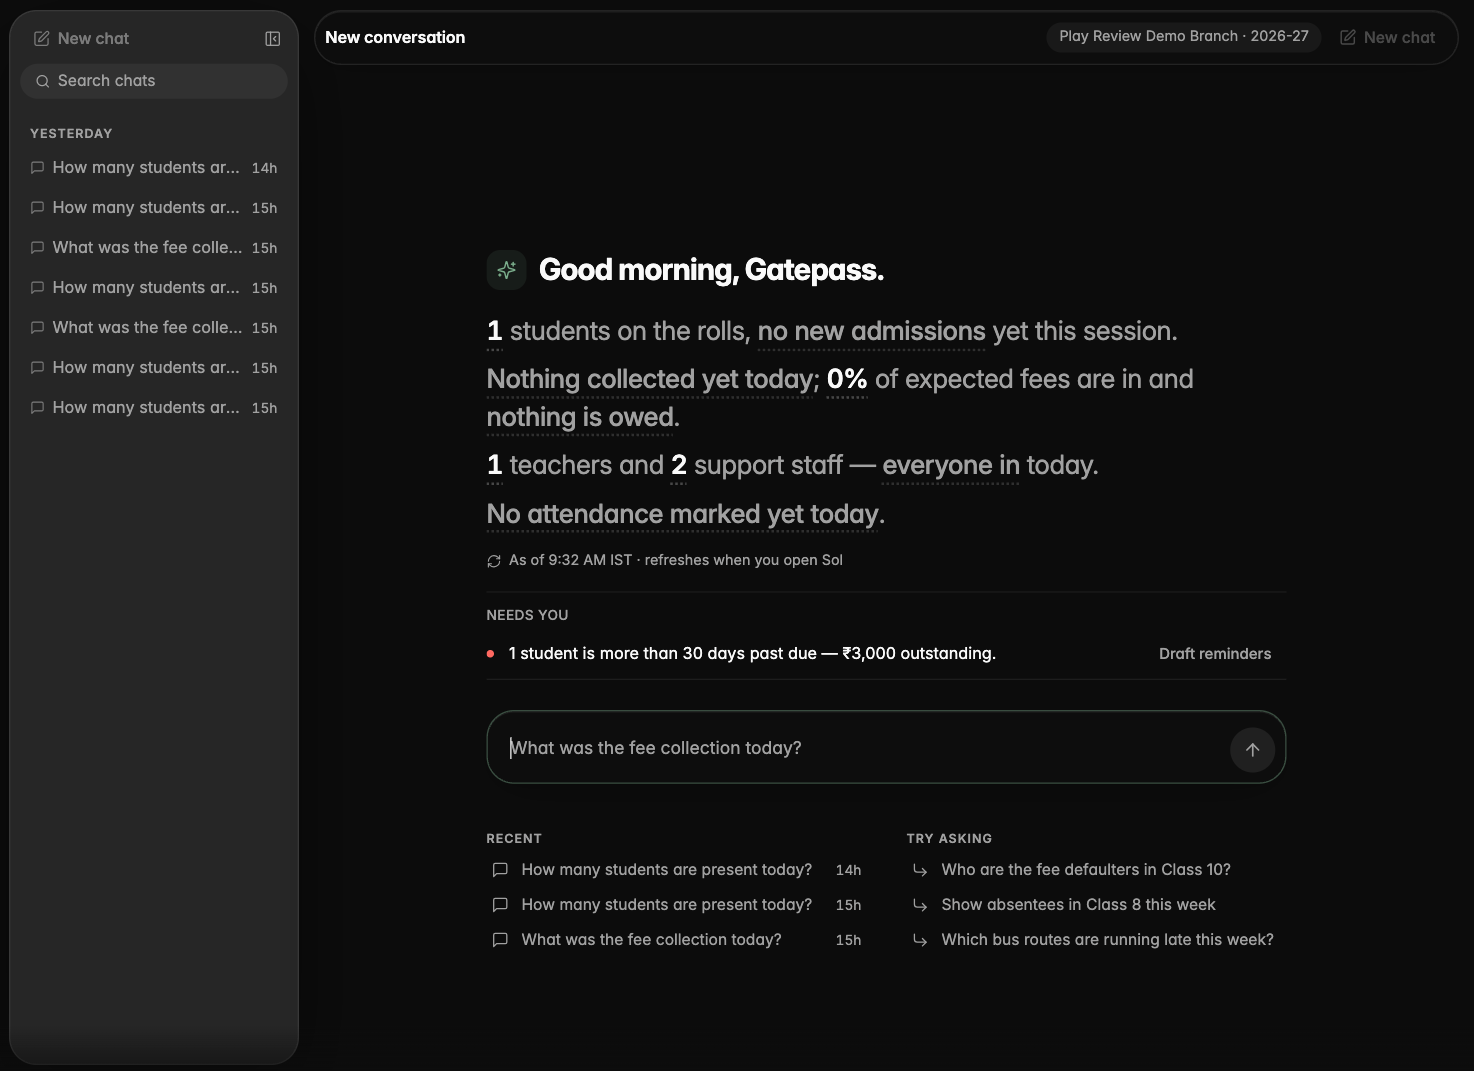The image size is (1474, 1071).
Task: Click Draft reminders link
Action: 1215,654
